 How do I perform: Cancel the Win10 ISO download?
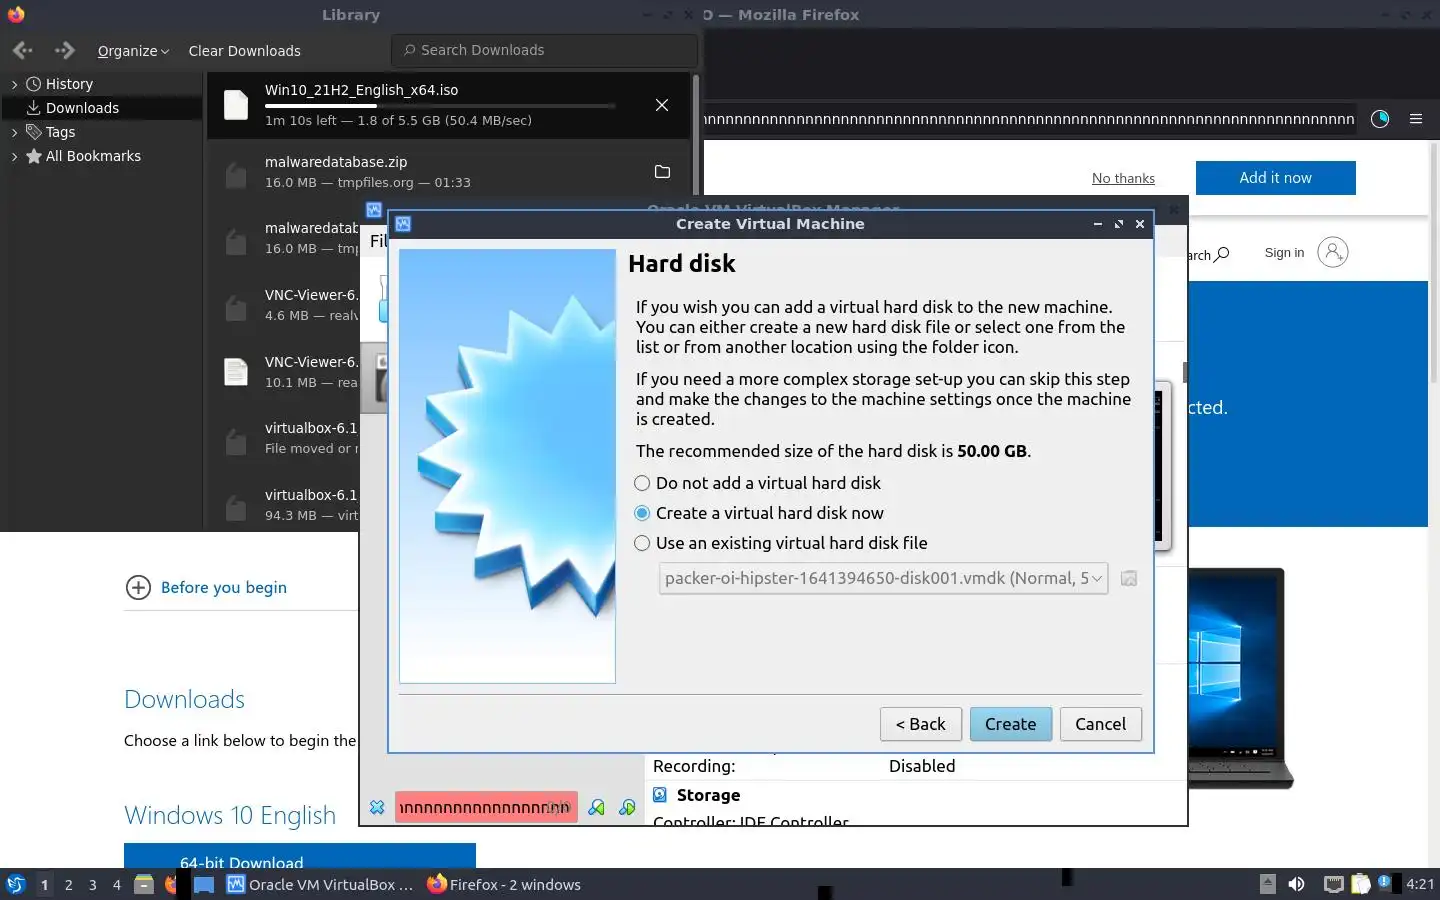(x=661, y=105)
